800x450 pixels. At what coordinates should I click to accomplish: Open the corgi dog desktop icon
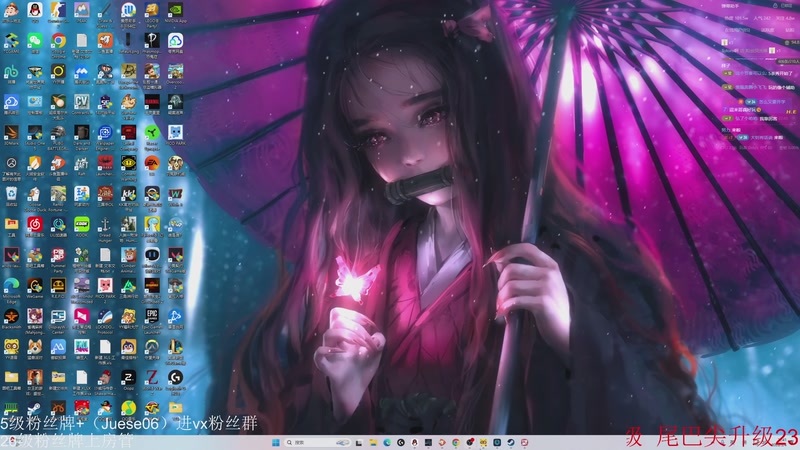[35, 347]
